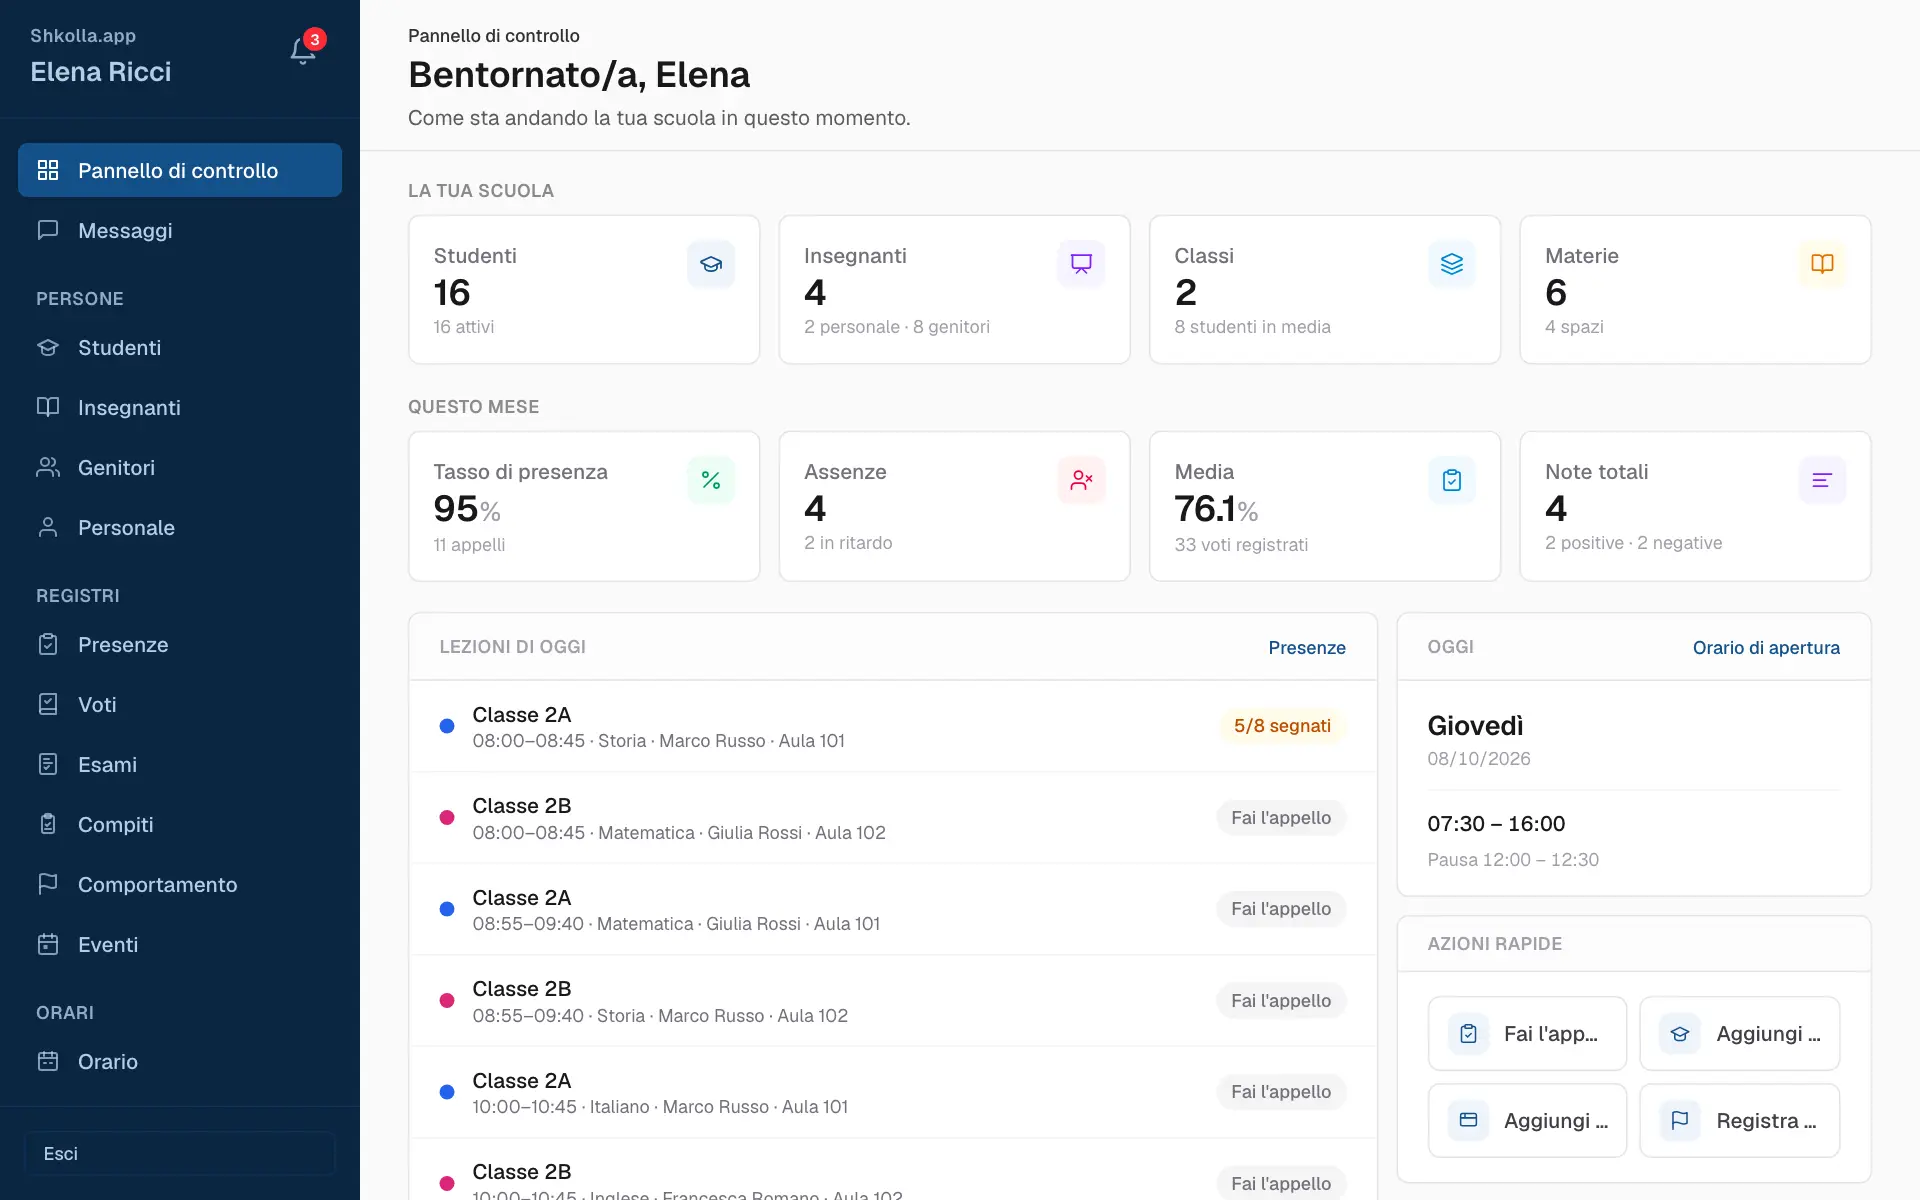1920x1200 pixels.
Task: Click the Genitori people icon in sidebar
Action: [48, 467]
